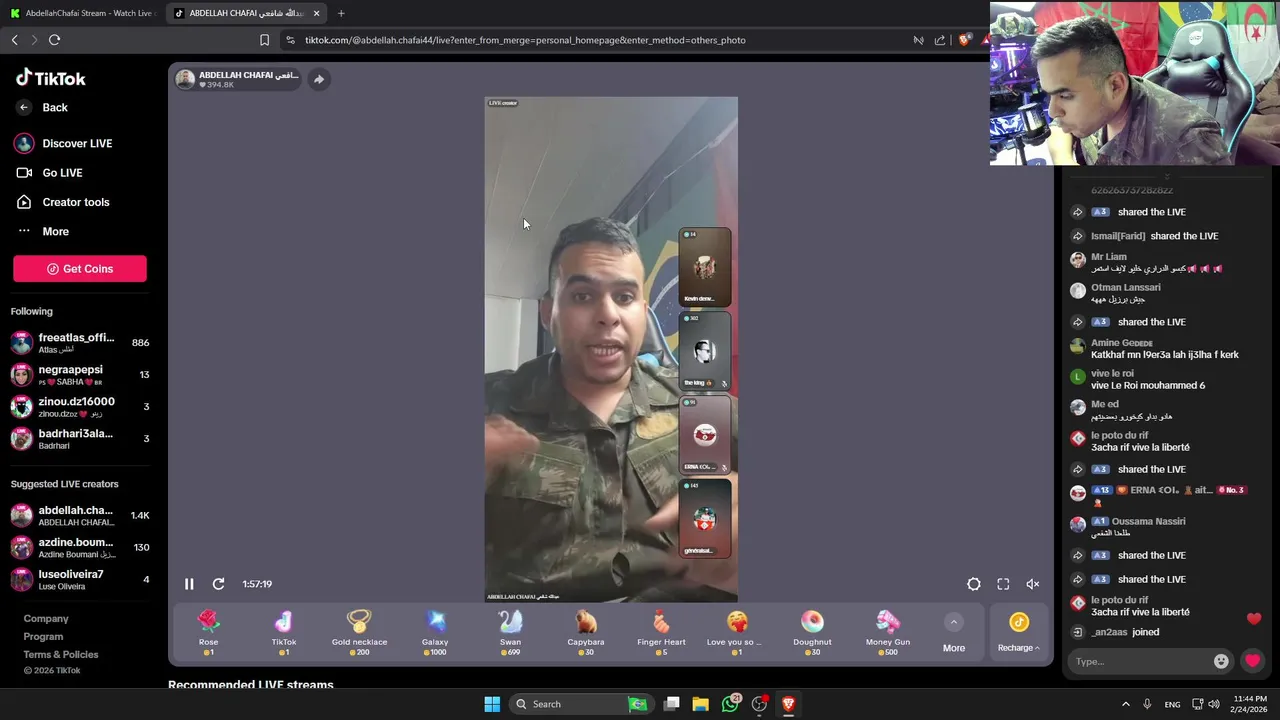Open the browser share icon in address bar
Viewport: 1280px width, 720px height.
pos(940,40)
